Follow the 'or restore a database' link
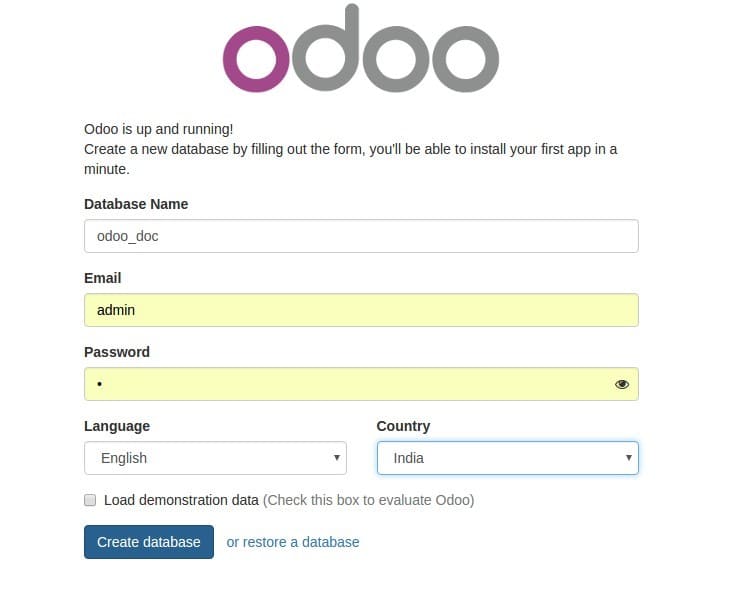This screenshot has height=611, width=744. click(293, 542)
